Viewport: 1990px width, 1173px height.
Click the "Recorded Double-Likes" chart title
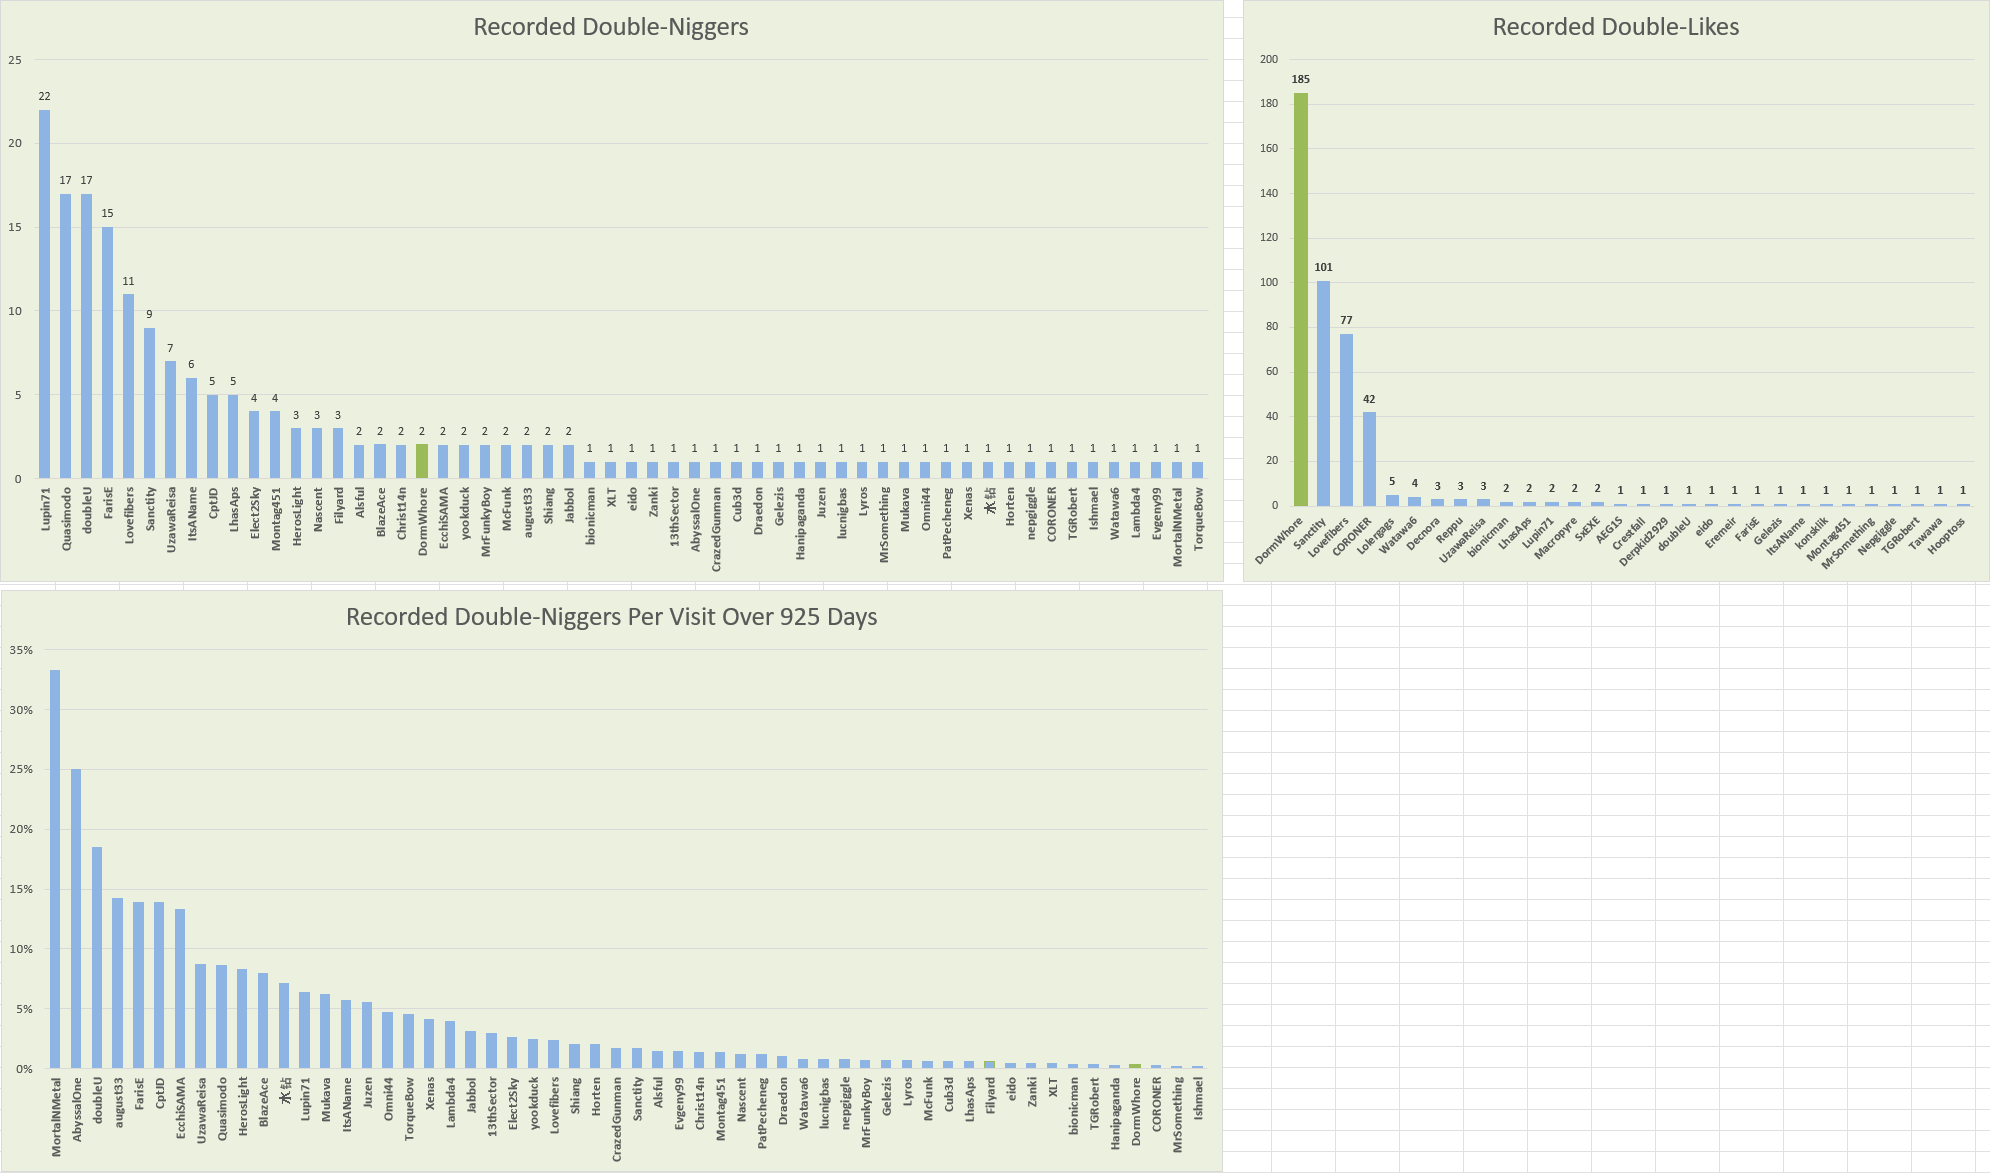[1615, 27]
